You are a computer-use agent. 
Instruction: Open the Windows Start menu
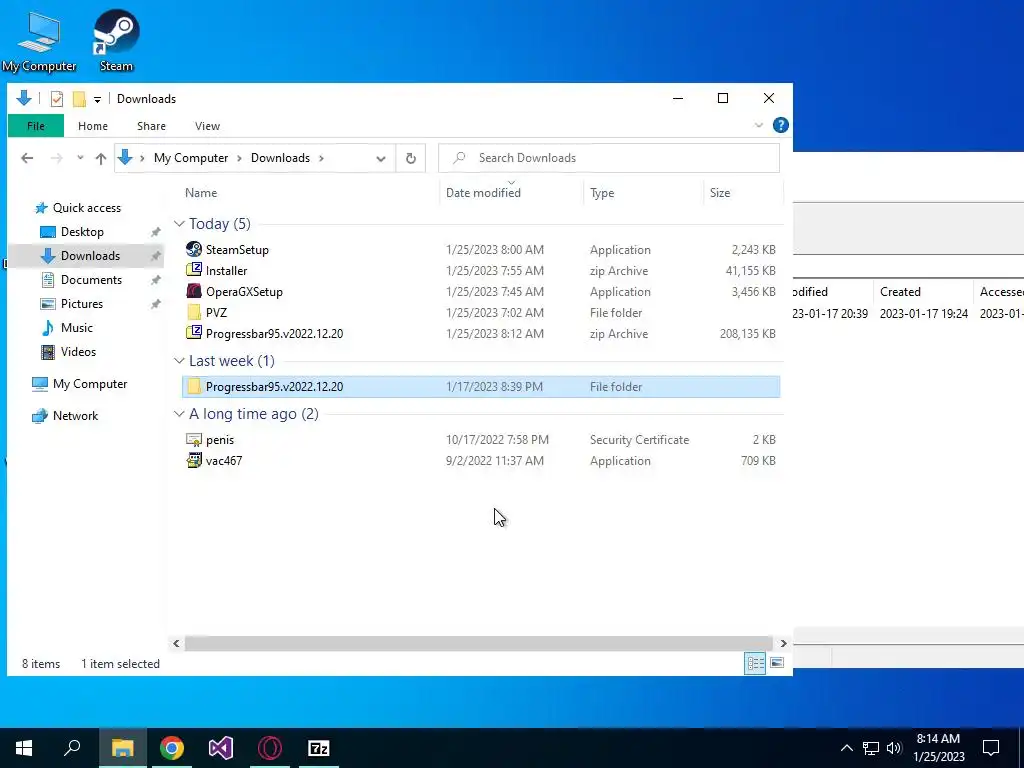click(24, 748)
